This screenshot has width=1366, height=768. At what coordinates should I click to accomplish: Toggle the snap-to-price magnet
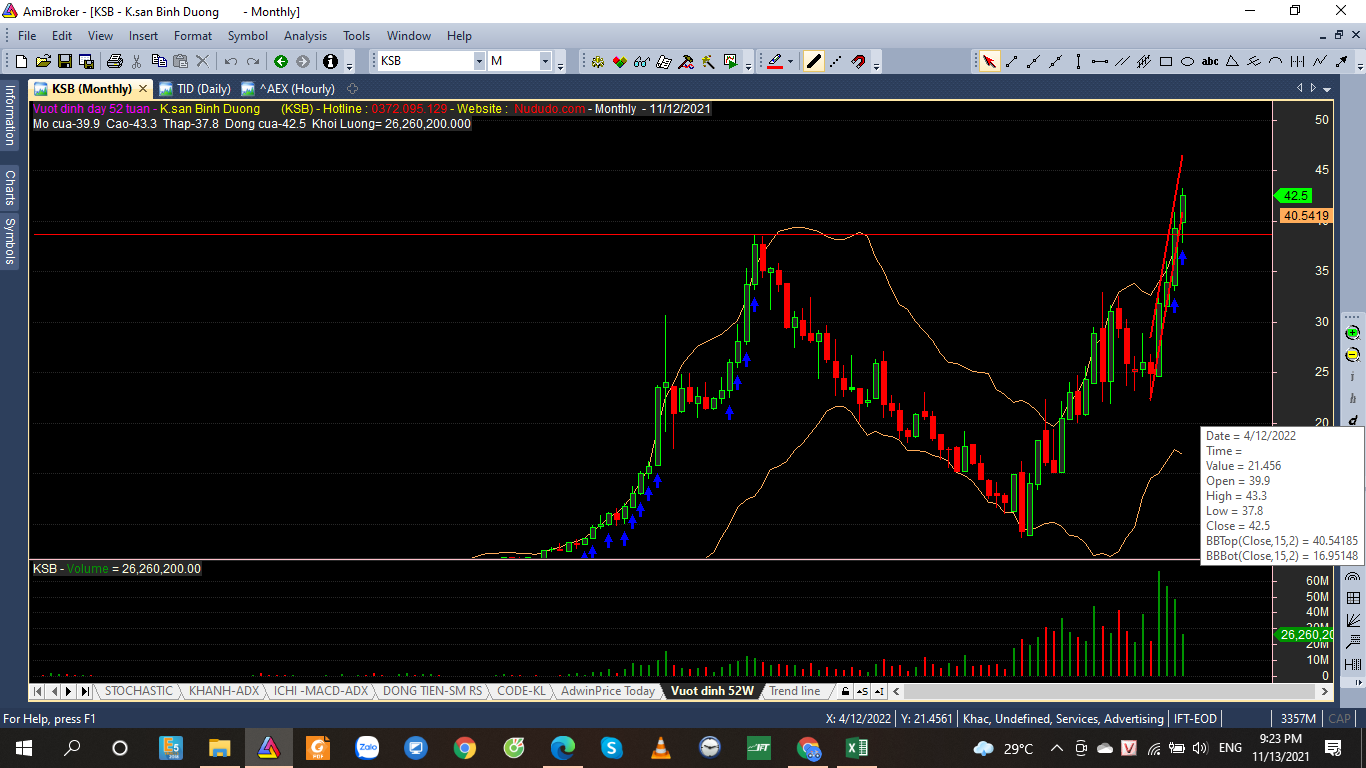[858, 61]
